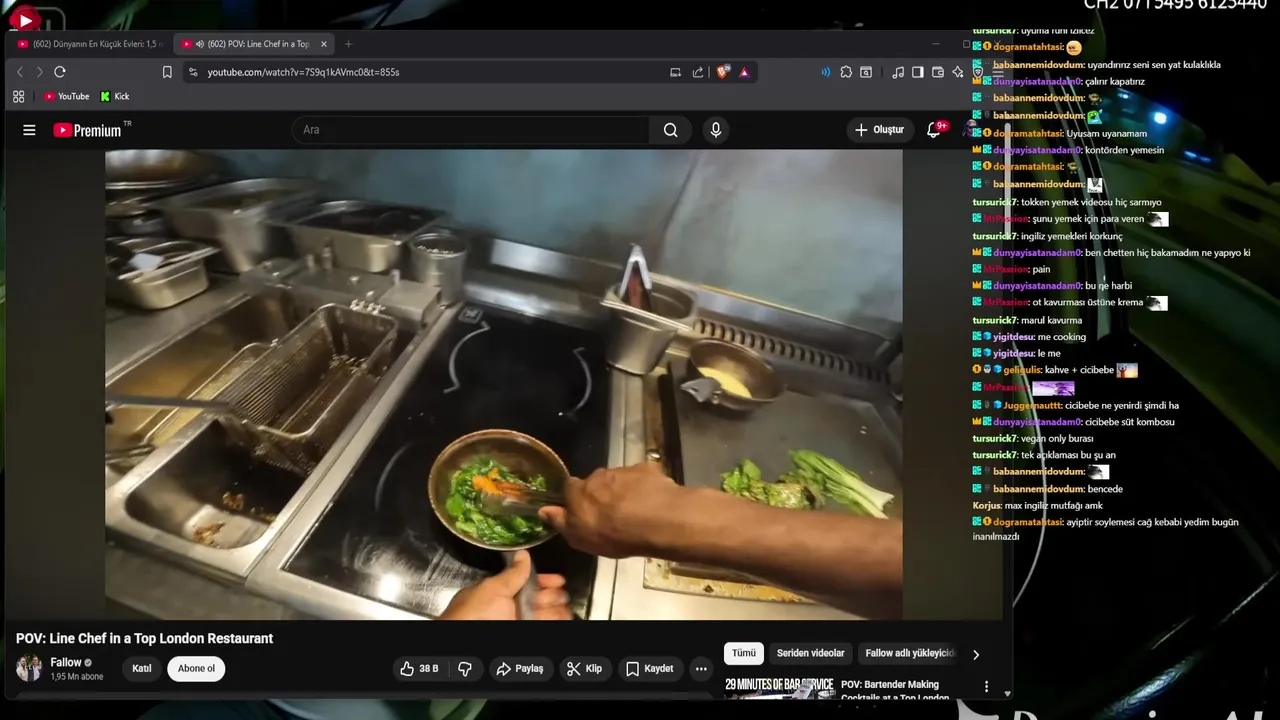The height and width of the screenshot is (720, 1280).
Task: Click chat message 'max ingiliz mutfağı amk'
Action: click(1054, 506)
